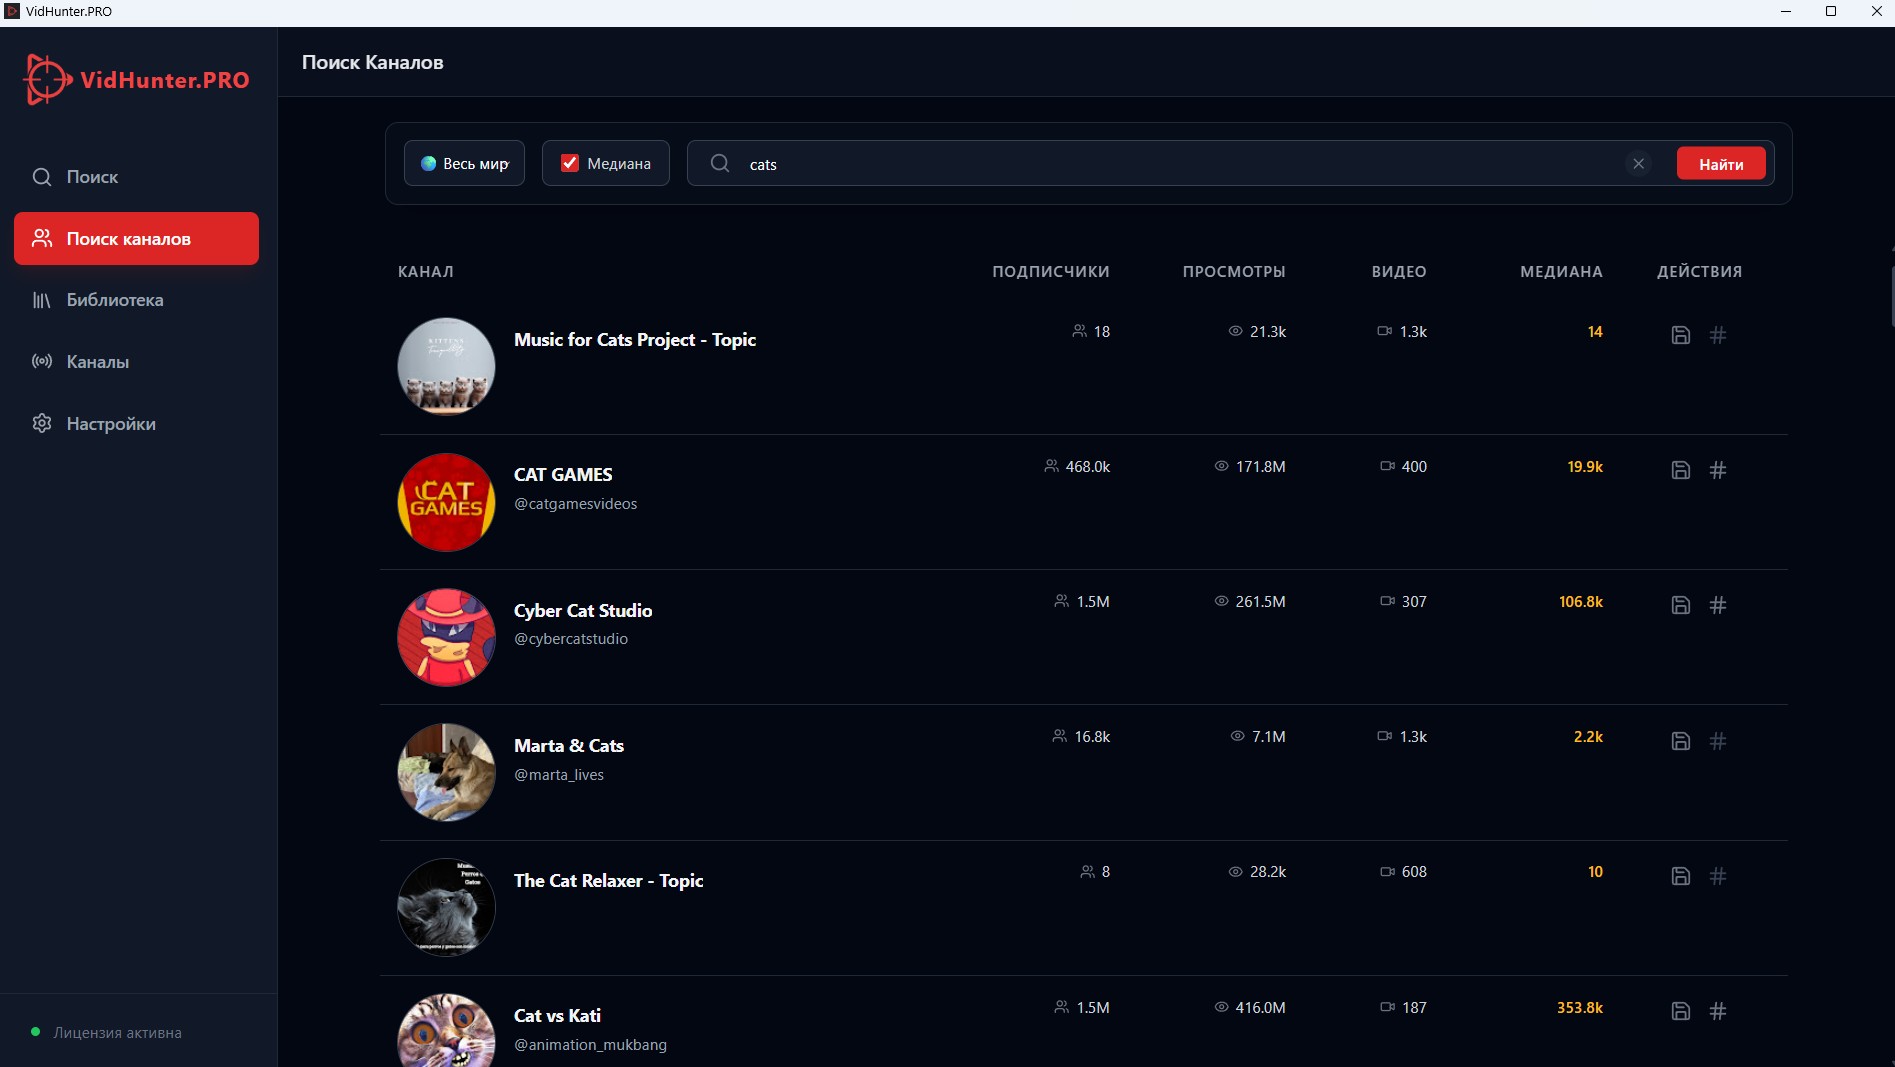Save the CAT GAMES channel
1895x1067 pixels.
click(1681, 470)
